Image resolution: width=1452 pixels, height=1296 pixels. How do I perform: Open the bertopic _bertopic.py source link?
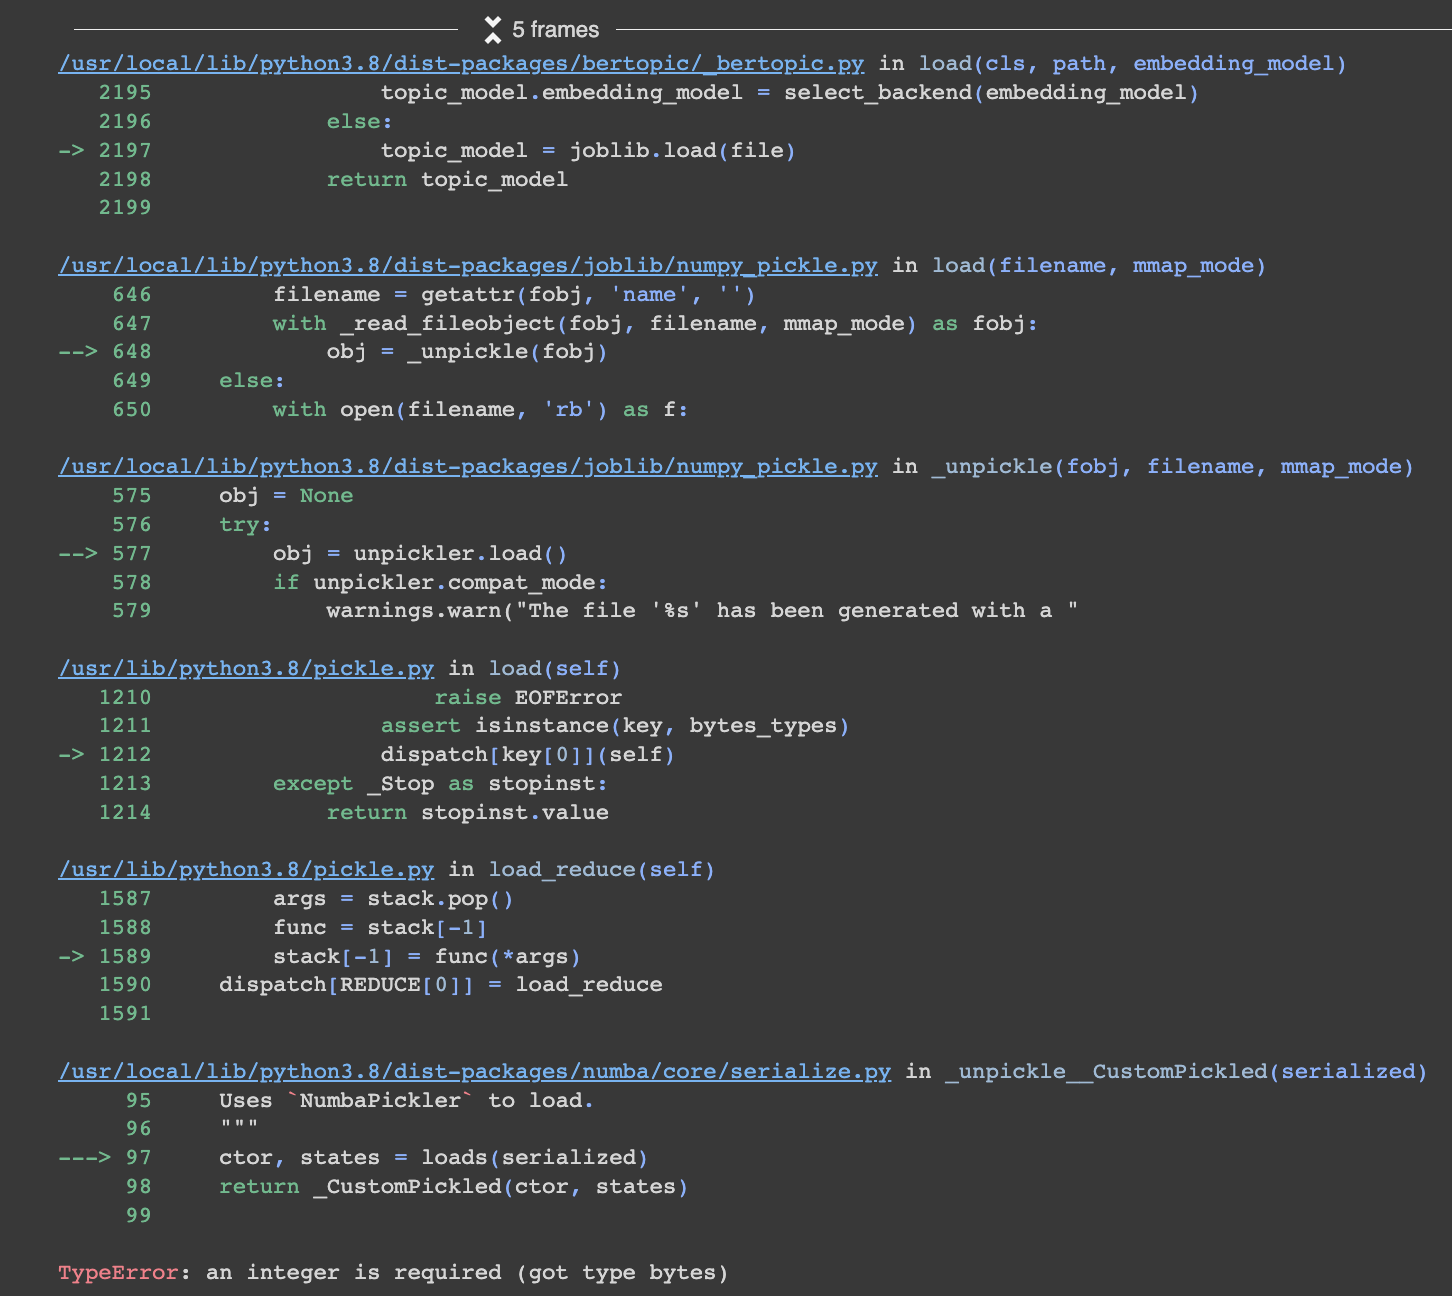click(461, 63)
